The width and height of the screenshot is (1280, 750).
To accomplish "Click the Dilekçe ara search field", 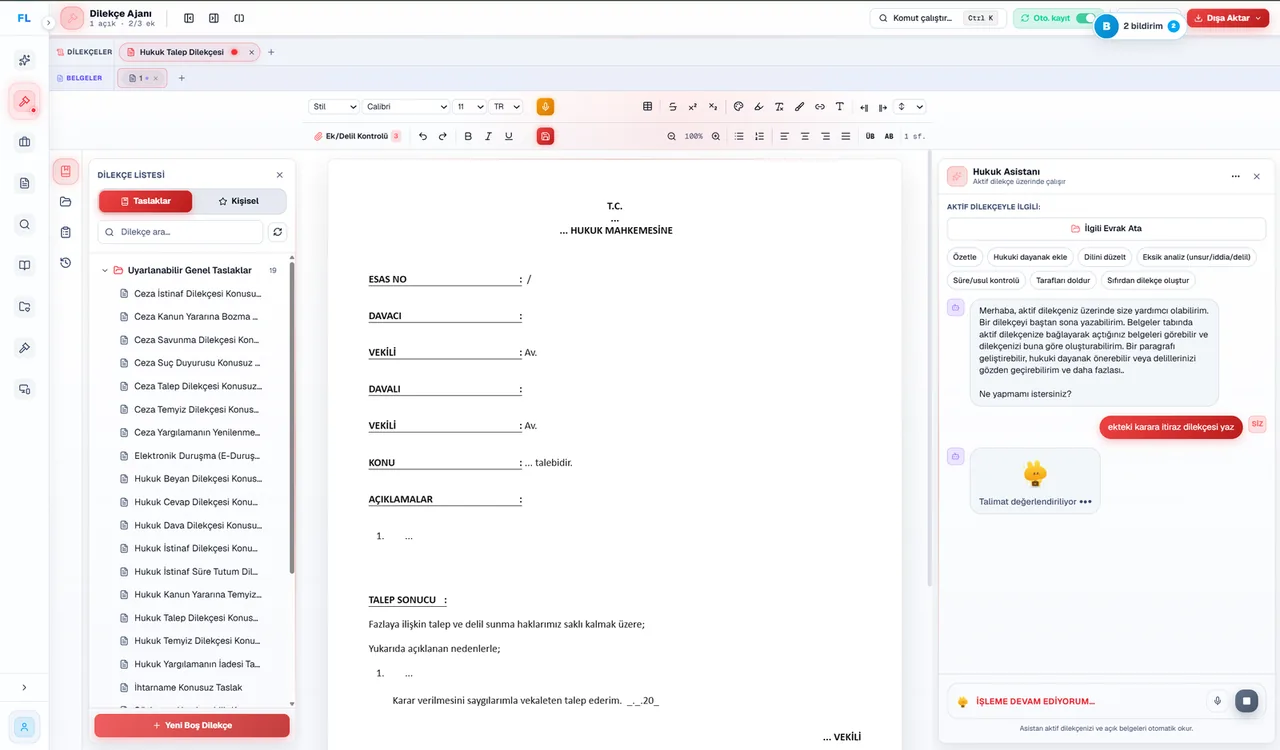I will (180, 232).
